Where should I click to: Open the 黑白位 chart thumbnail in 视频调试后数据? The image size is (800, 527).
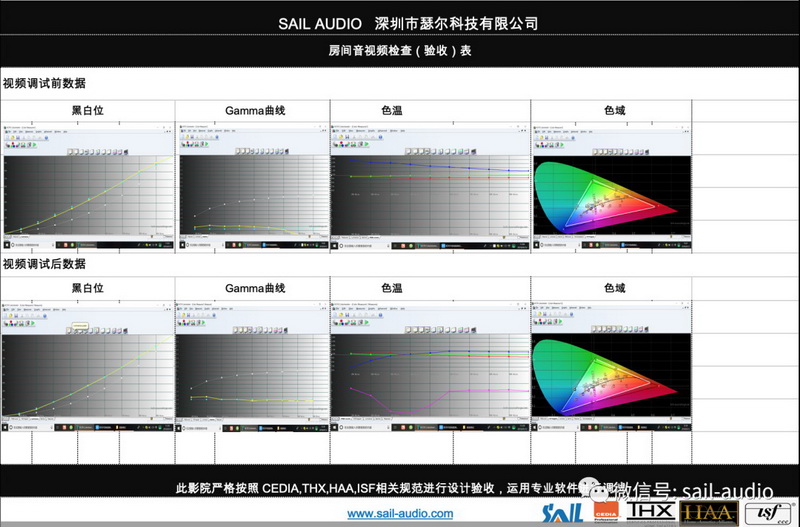[88, 366]
